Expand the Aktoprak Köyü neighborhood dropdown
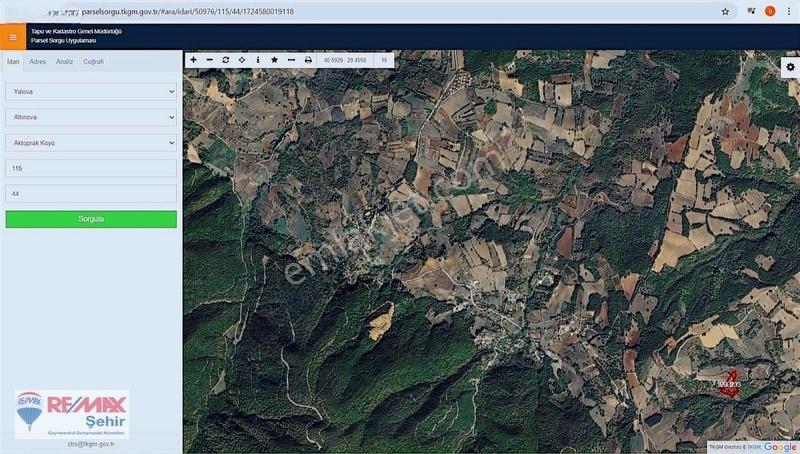The width and height of the screenshot is (800, 454). [x=91, y=143]
